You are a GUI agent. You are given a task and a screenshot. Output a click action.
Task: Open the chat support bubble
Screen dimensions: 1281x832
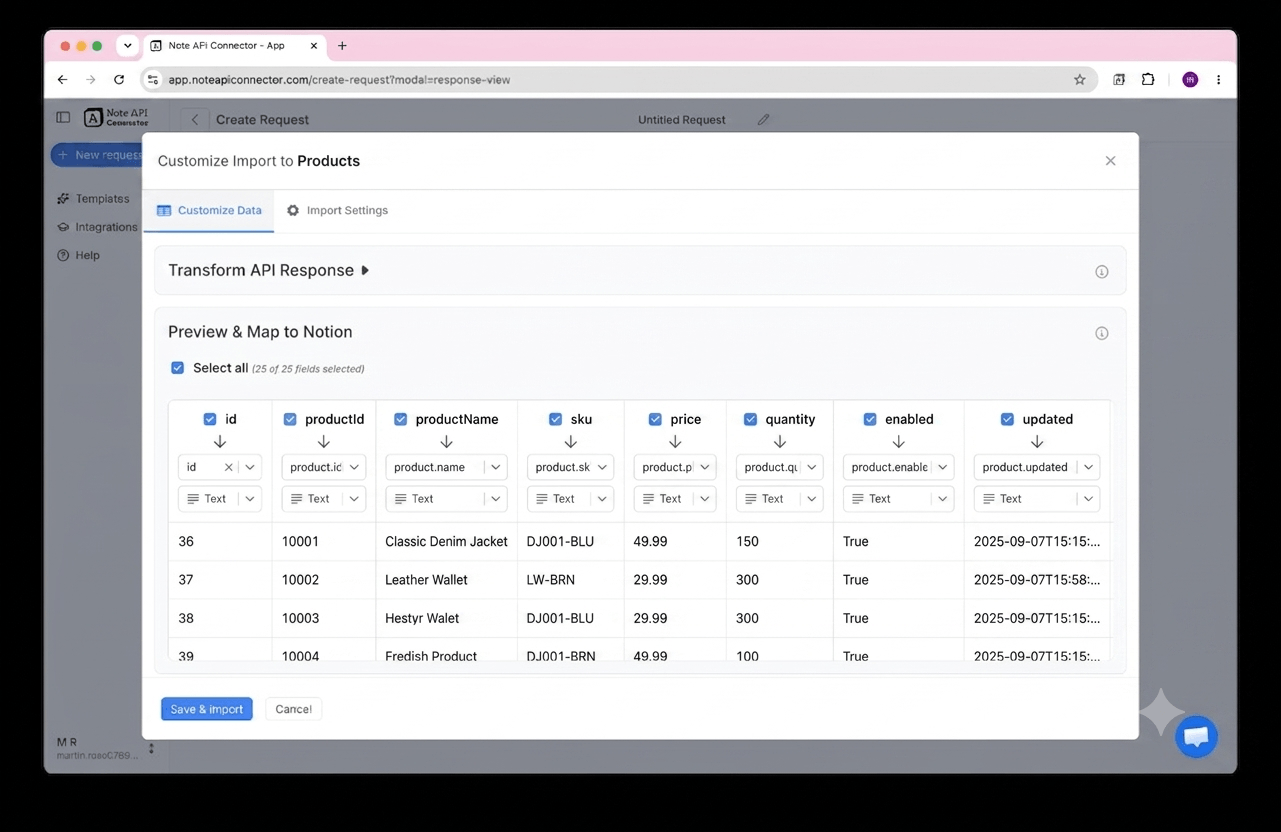(x=1196, y=737)
